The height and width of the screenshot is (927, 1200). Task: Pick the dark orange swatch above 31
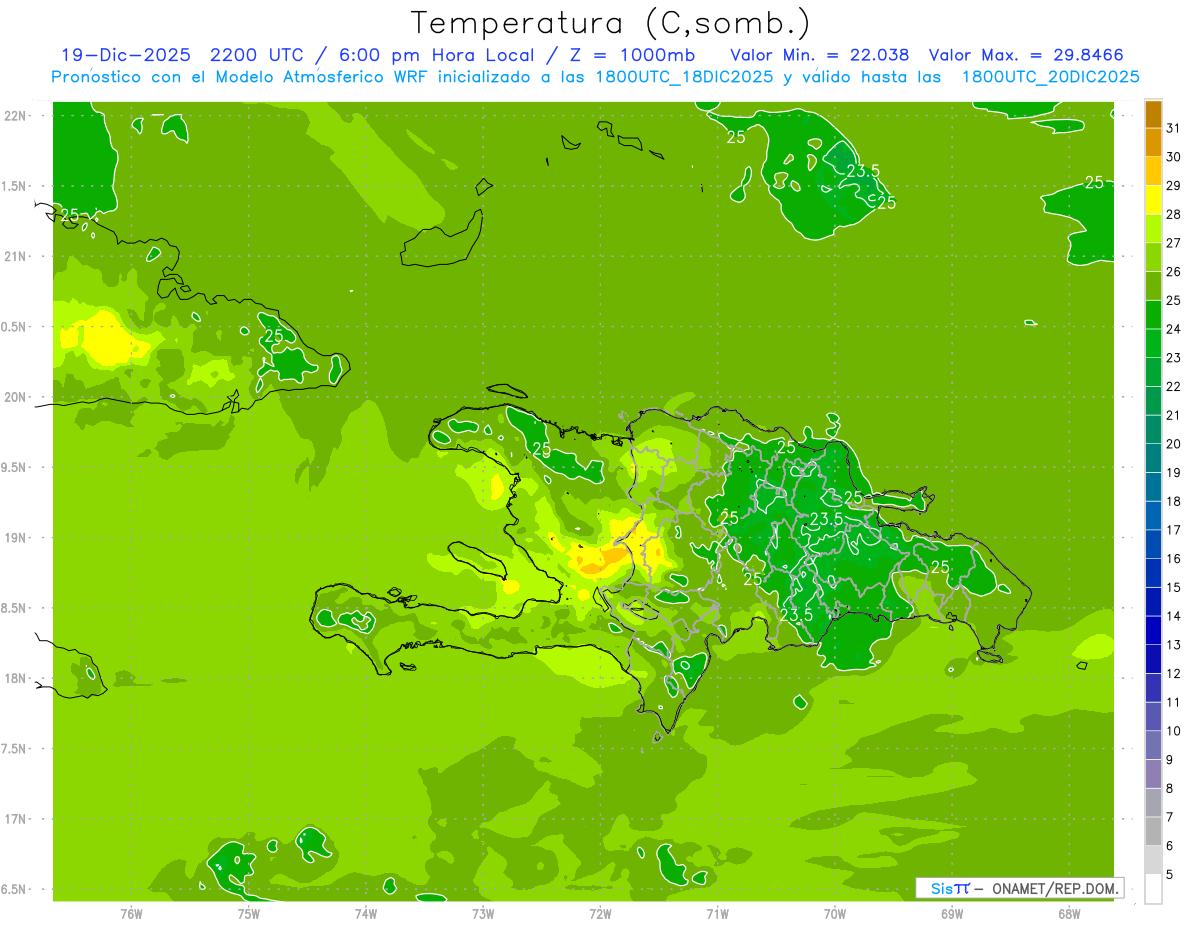[x=1153, y=114]
